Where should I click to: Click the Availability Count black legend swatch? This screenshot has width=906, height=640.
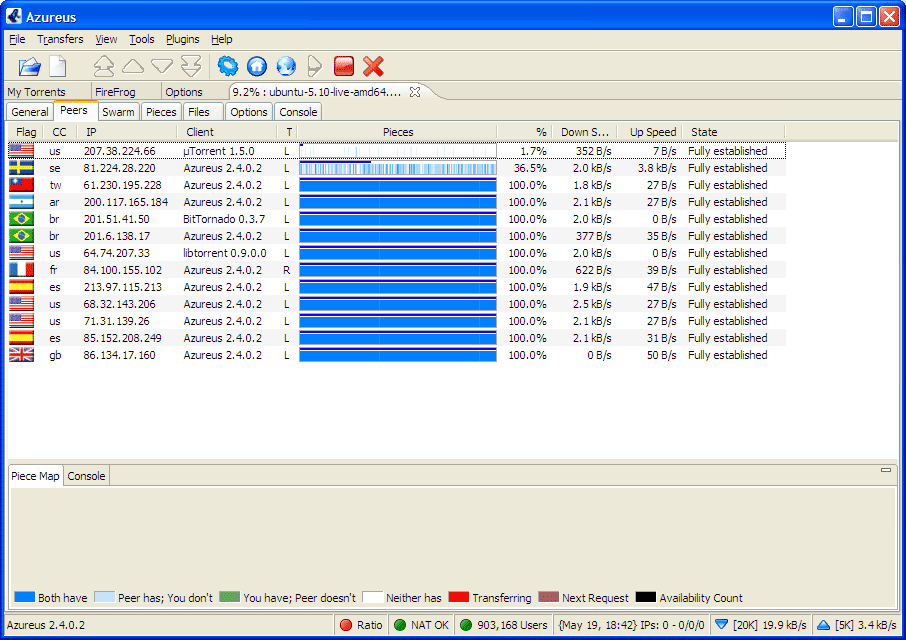pos(646,597)
